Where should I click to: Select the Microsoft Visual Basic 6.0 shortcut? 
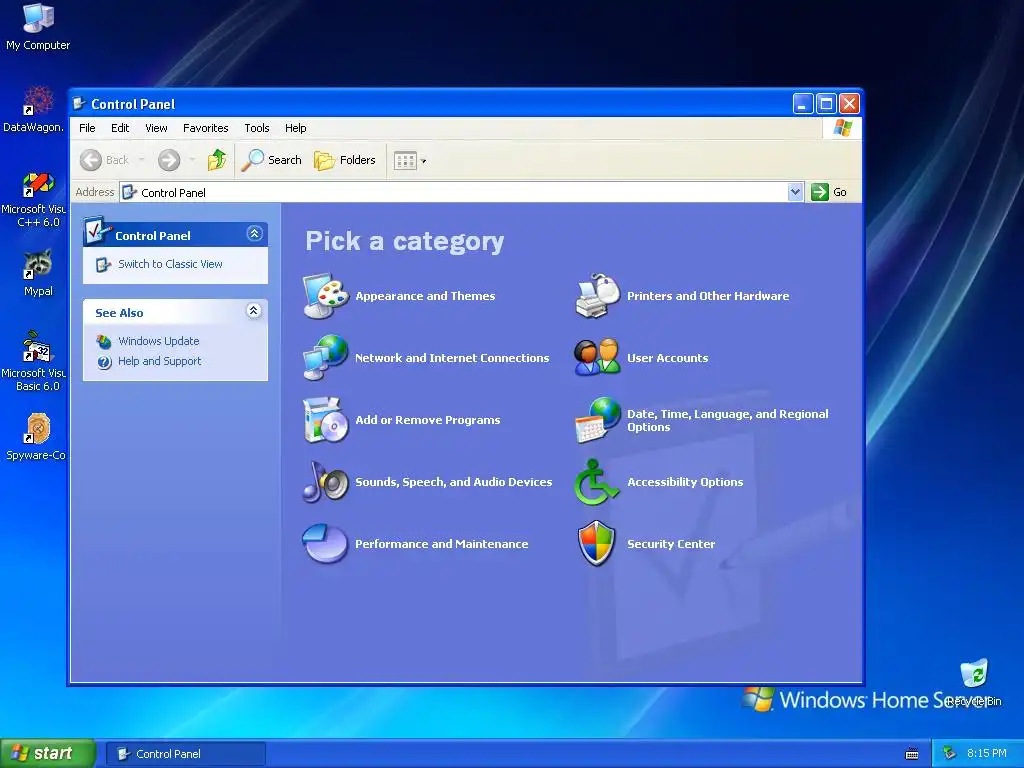(33, 362)
